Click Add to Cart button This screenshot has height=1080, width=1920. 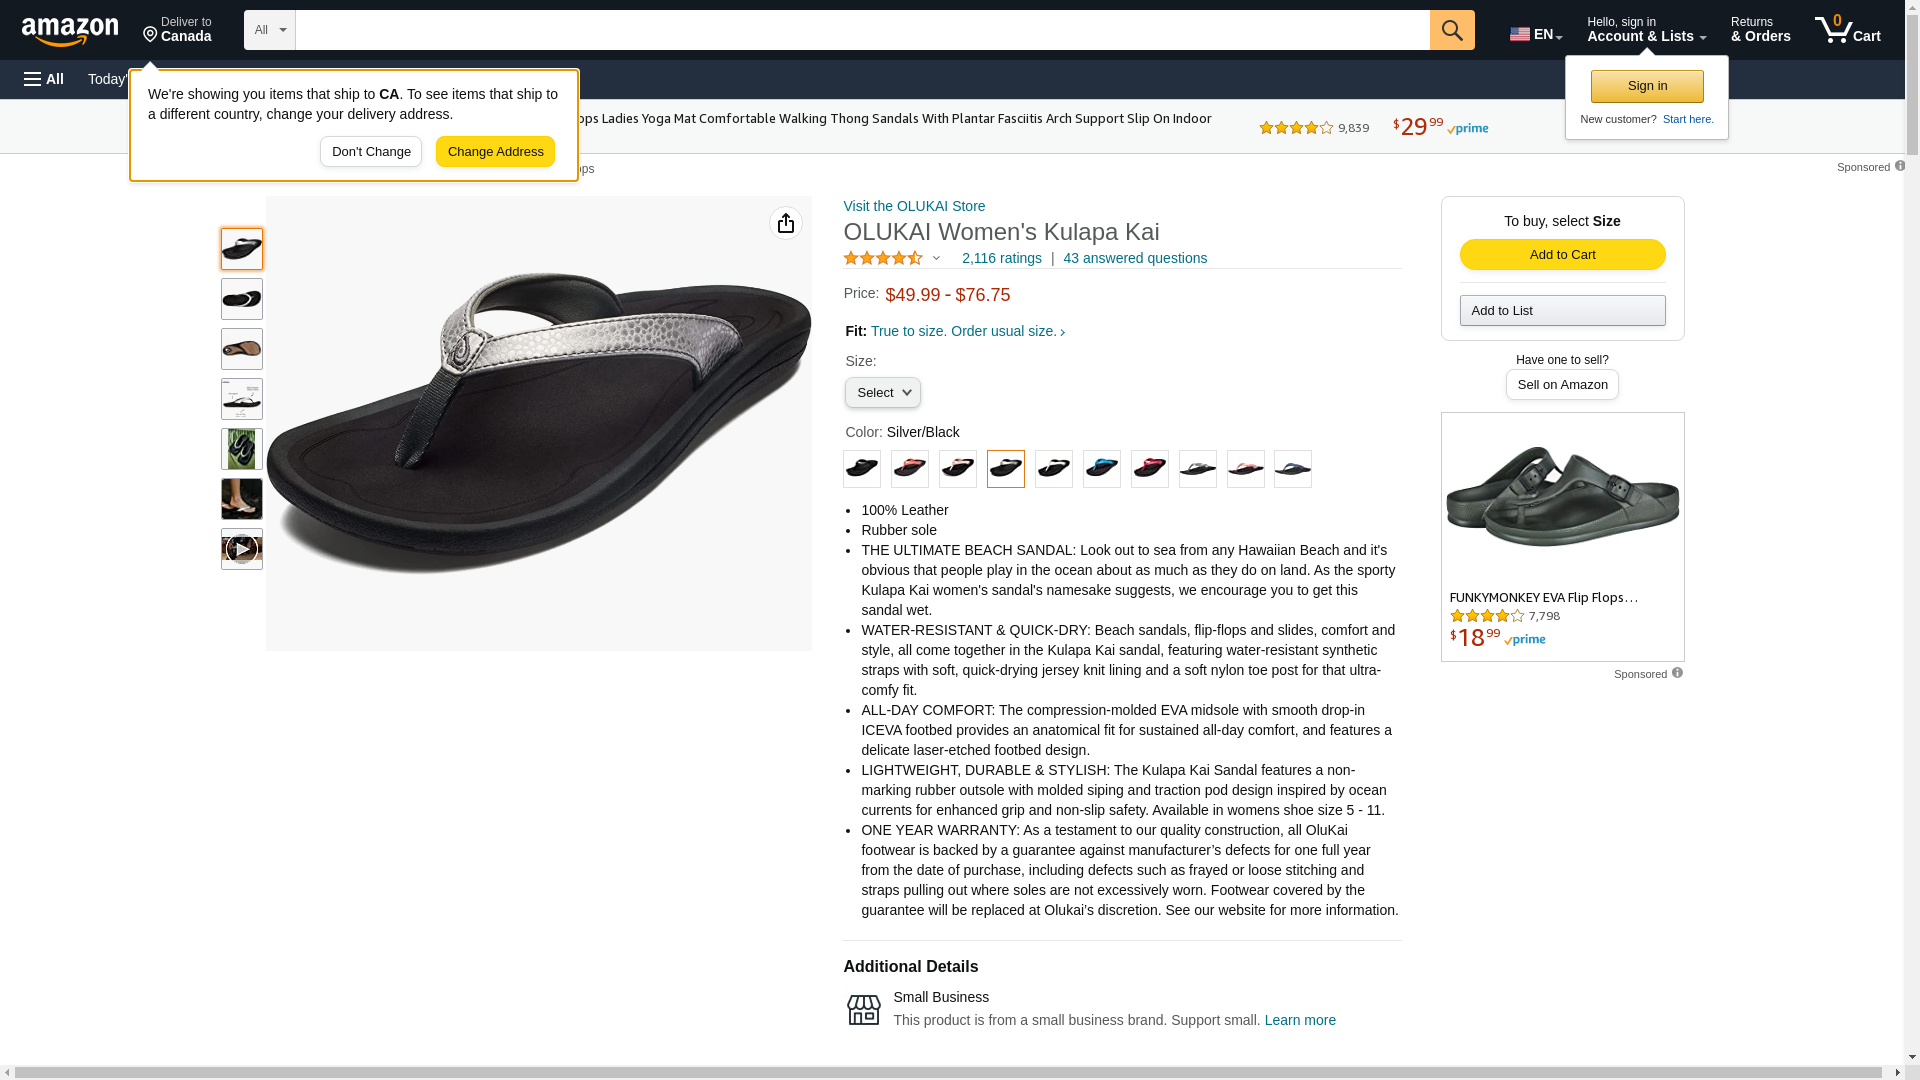click(x=1562, y=255)
